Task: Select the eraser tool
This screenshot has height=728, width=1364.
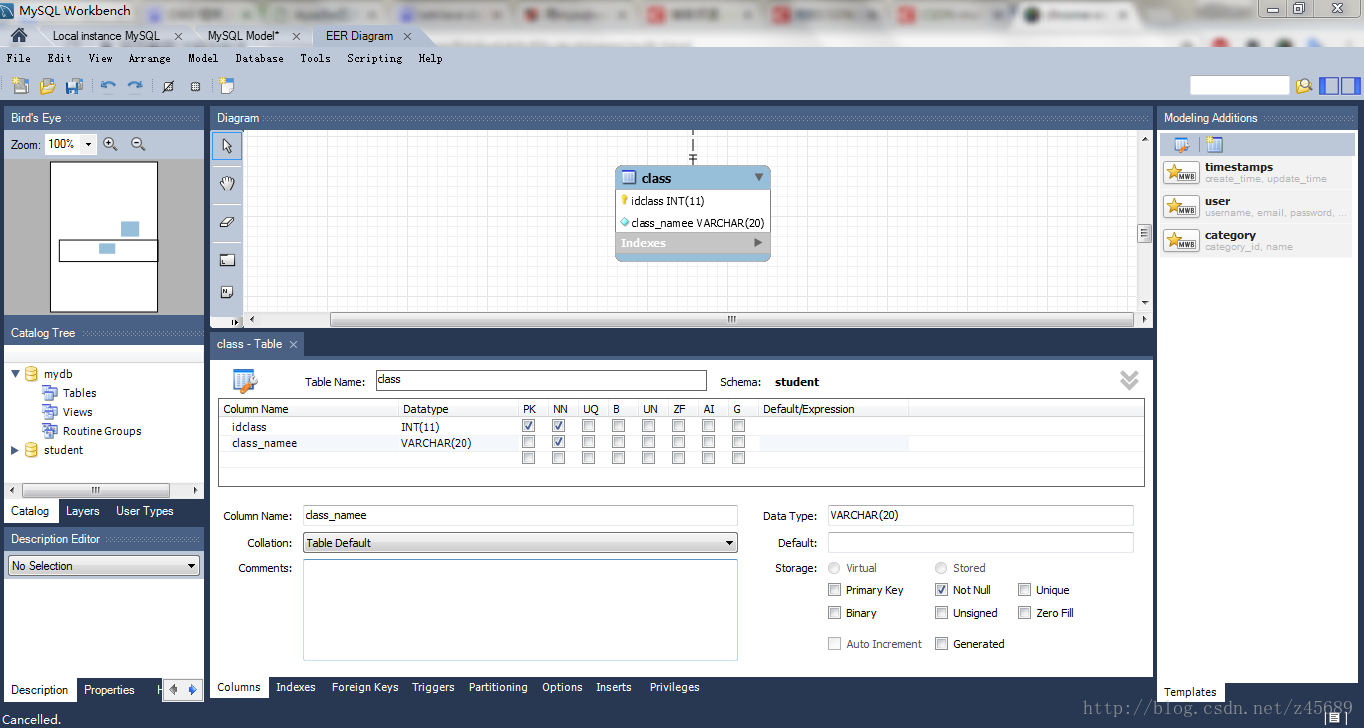Action: [x=227, y=222]
